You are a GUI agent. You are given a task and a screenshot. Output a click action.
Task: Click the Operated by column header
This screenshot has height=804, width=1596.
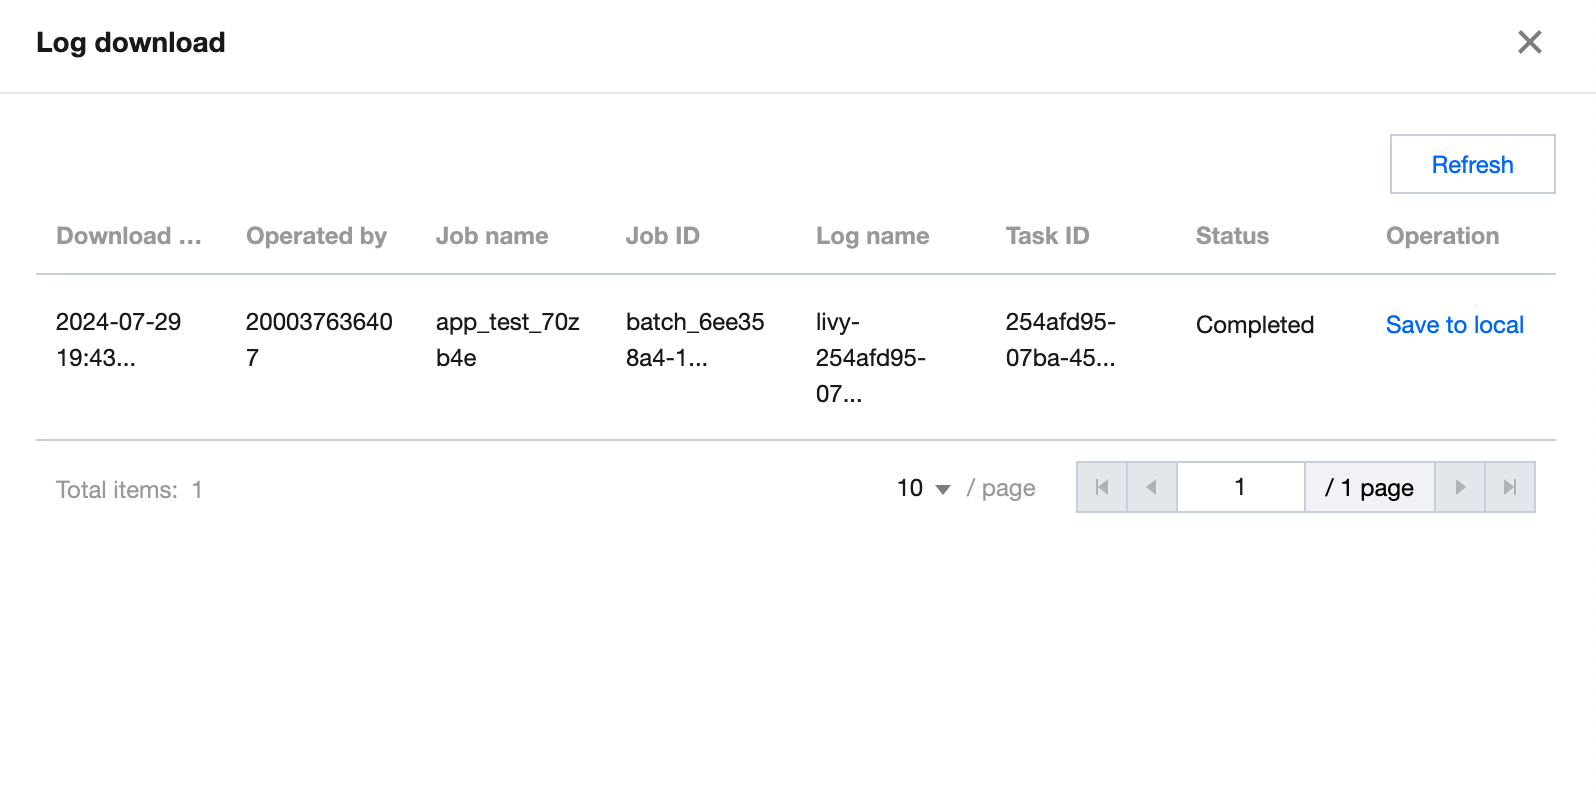pyautogui.click(x=316, y=236)
